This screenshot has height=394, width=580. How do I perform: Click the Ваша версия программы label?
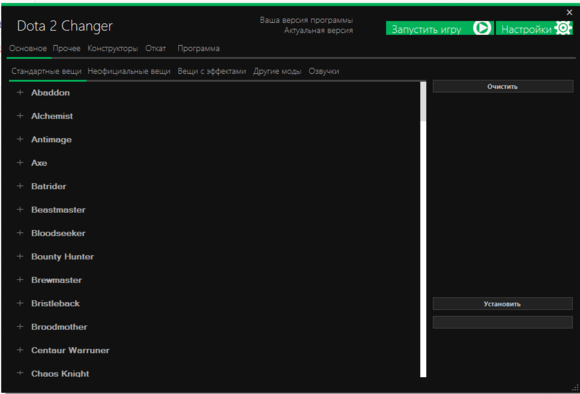[306, 20]
